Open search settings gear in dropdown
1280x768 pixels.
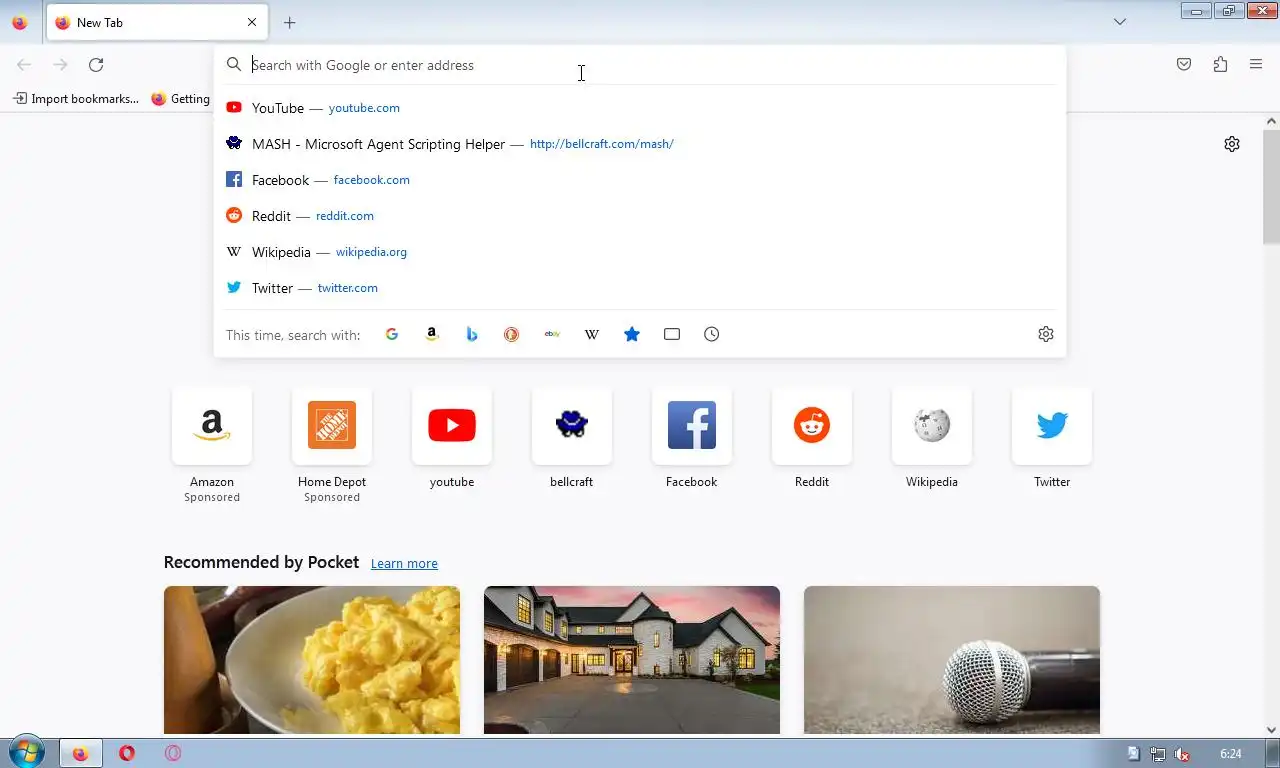1046,334
